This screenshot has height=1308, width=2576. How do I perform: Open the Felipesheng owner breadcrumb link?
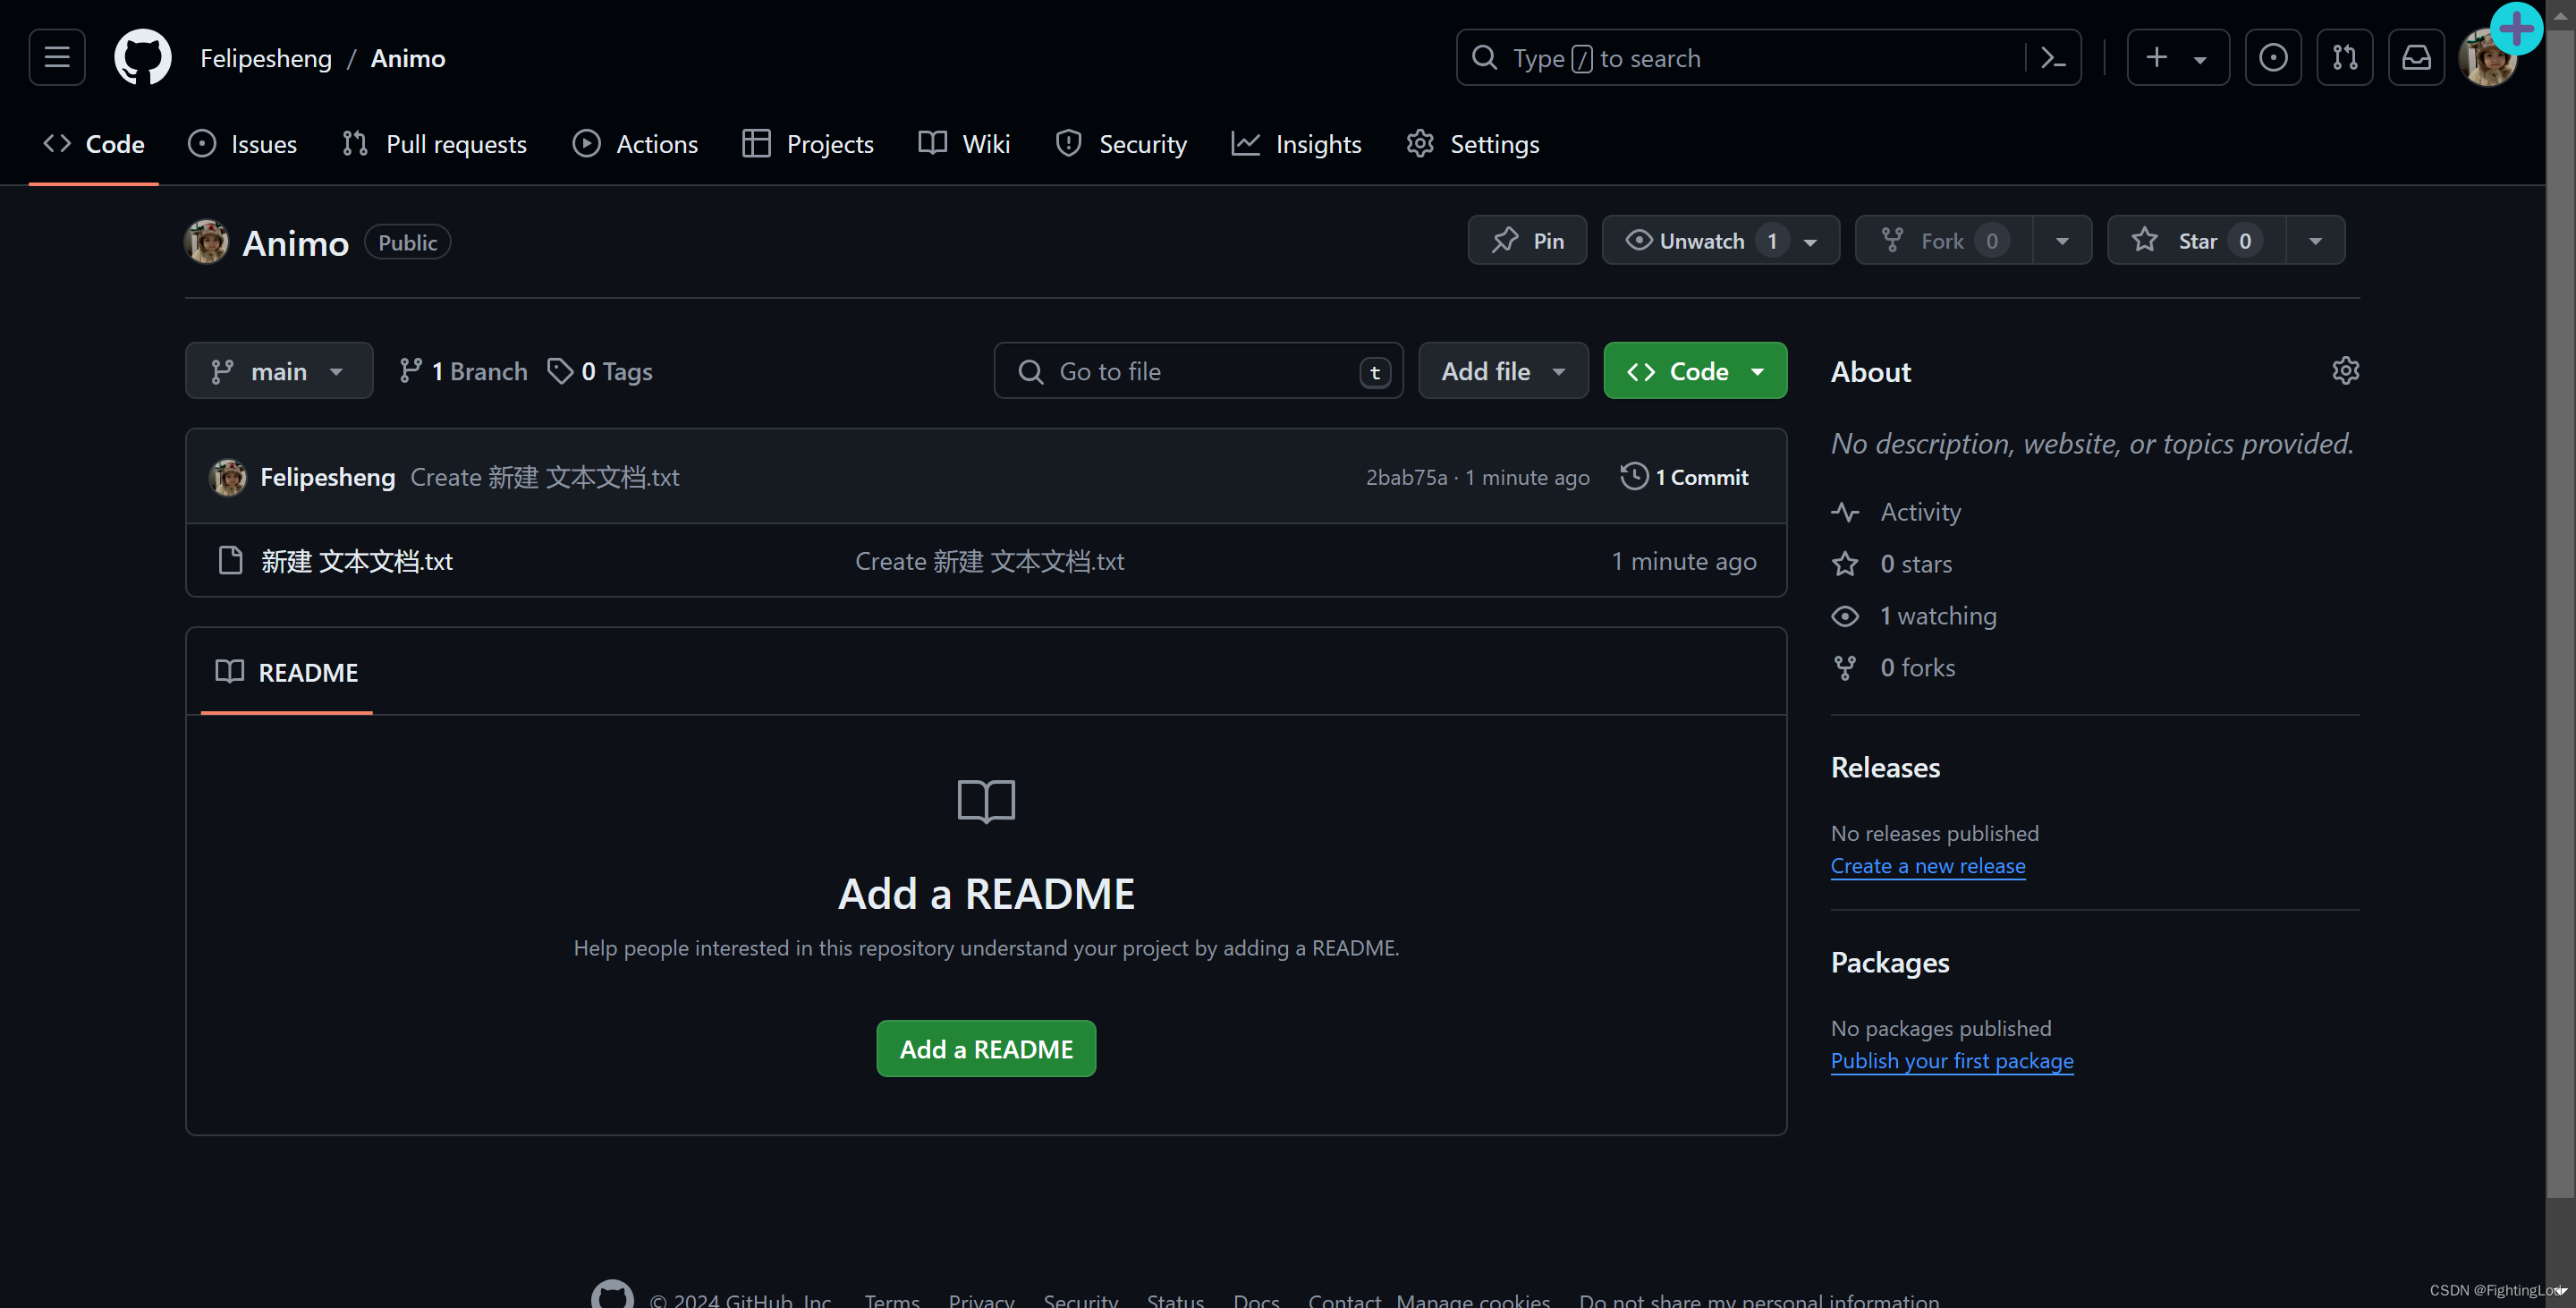point(266,58)
